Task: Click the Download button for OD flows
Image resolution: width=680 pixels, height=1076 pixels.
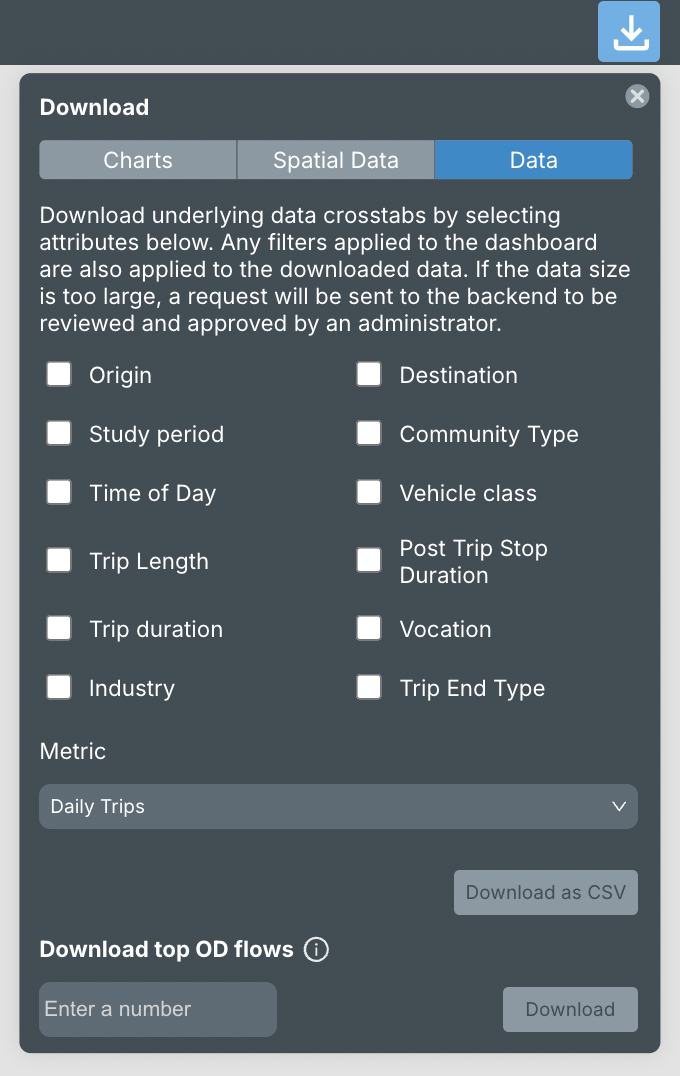Action: coord(570,1010)
